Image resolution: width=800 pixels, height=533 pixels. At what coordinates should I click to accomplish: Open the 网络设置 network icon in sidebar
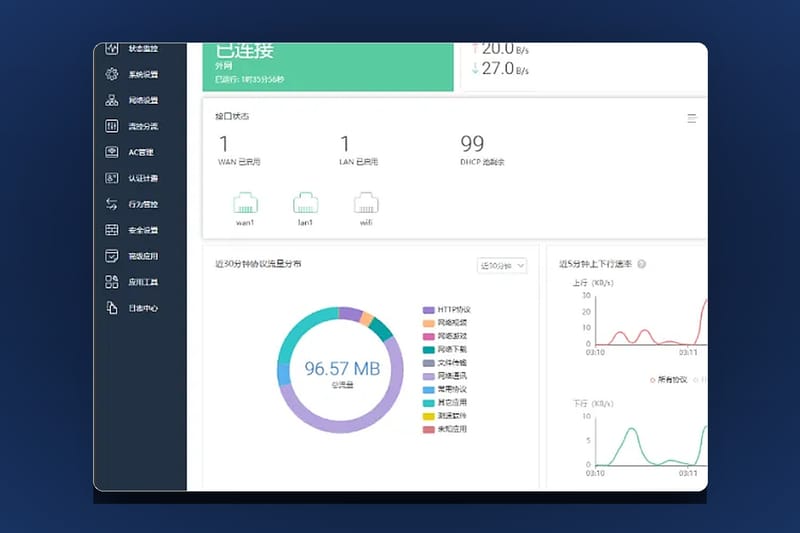pos(112,100)
